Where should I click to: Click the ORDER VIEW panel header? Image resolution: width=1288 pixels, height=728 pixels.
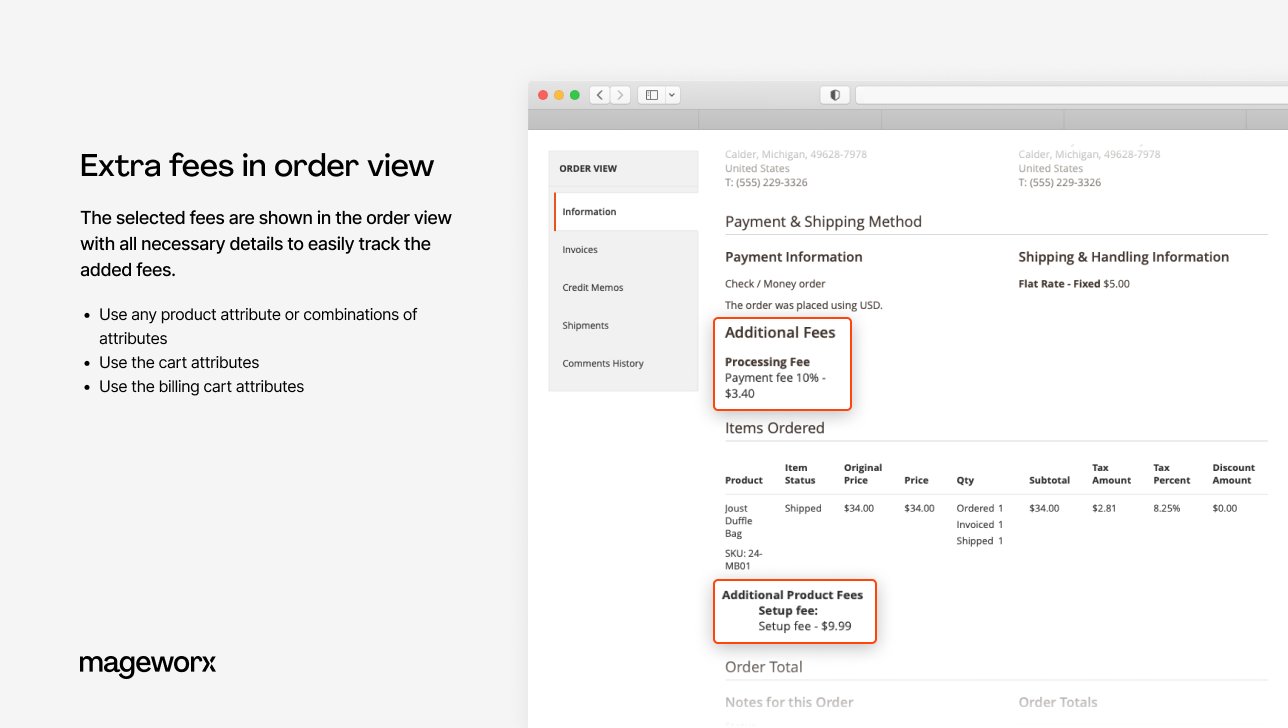[x=589, y=168]
